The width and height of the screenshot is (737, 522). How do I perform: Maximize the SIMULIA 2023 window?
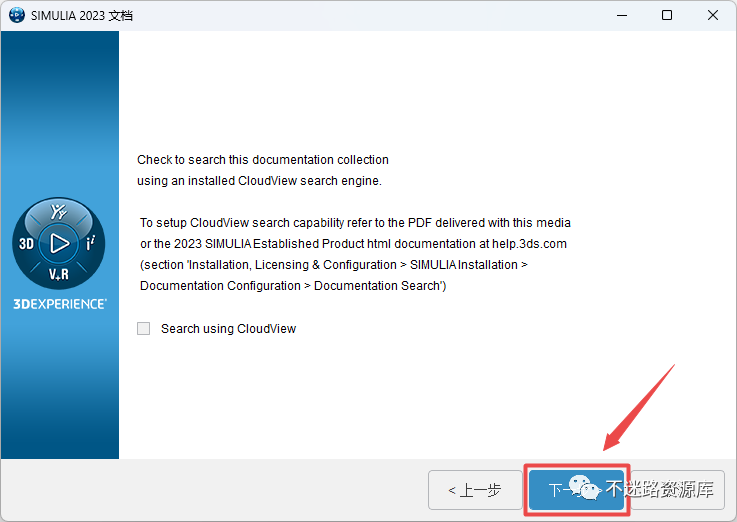click(666, 15)
